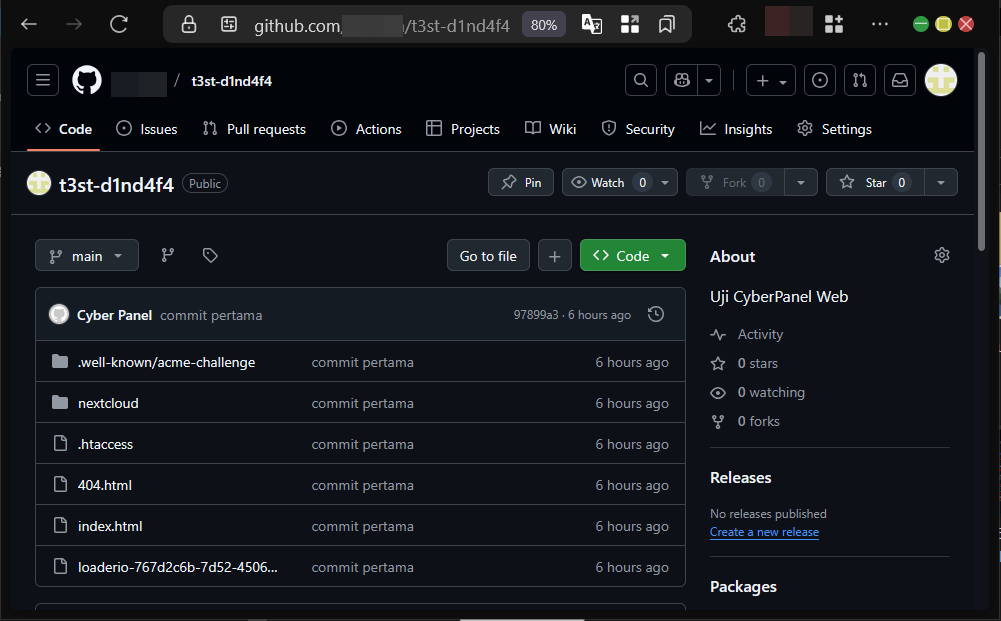Open the notifications inbox icon
This screenshot has height=621, width=1001.
[900, 81]
